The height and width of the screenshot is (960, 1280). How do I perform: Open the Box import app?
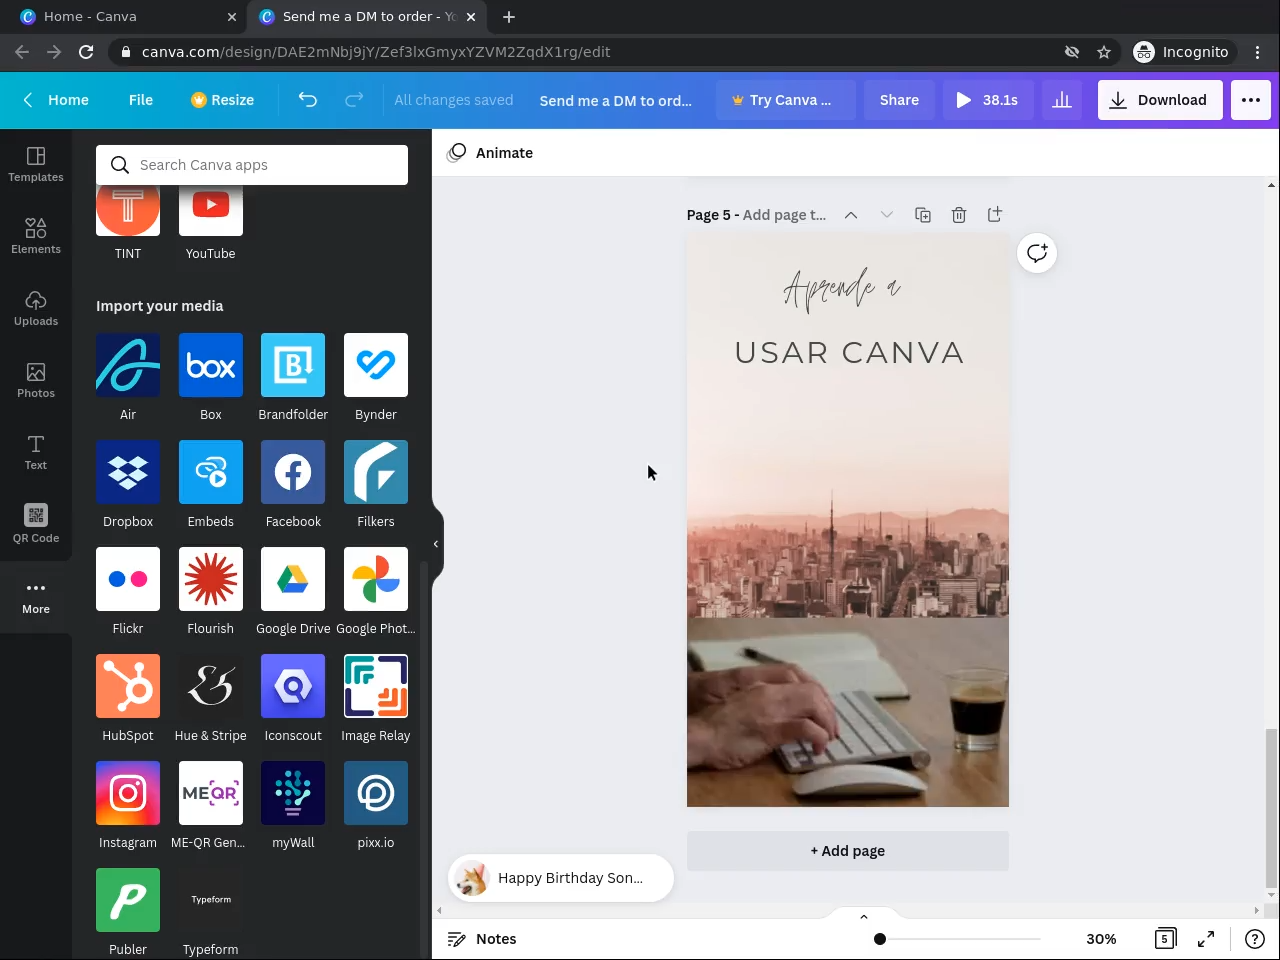coord(211,365)
